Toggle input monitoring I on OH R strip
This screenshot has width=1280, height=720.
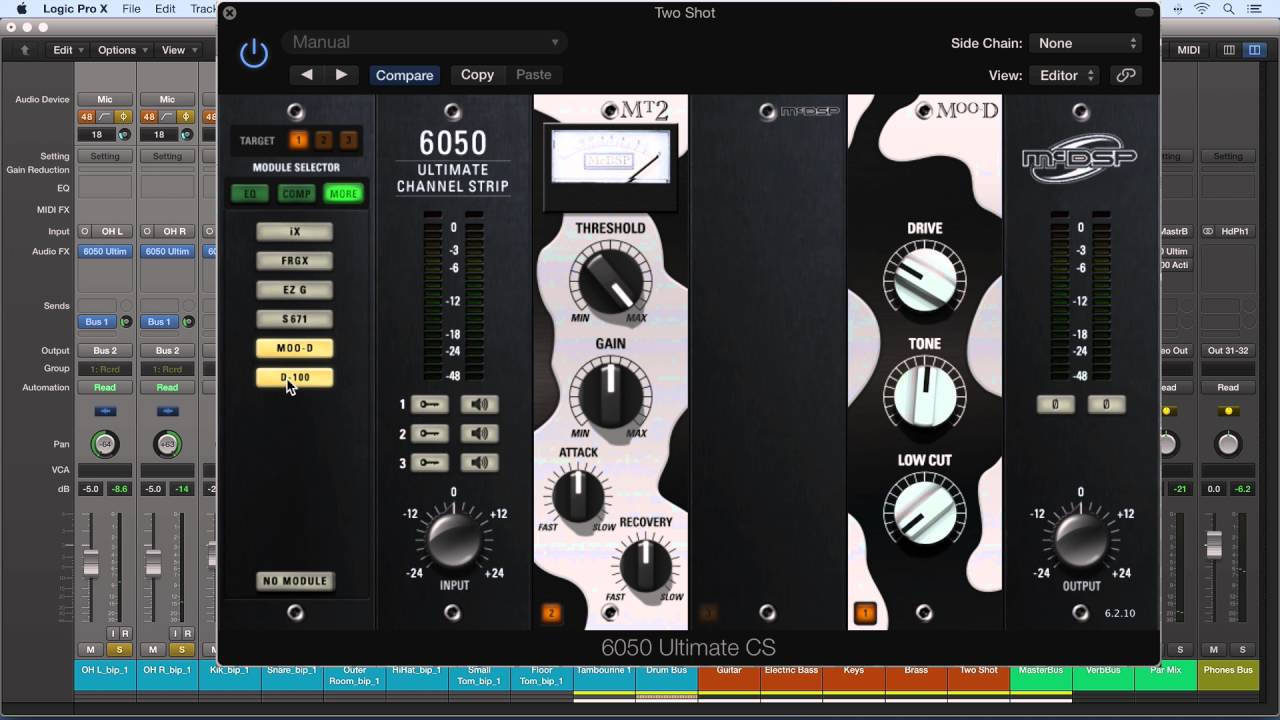coord(176,634)
